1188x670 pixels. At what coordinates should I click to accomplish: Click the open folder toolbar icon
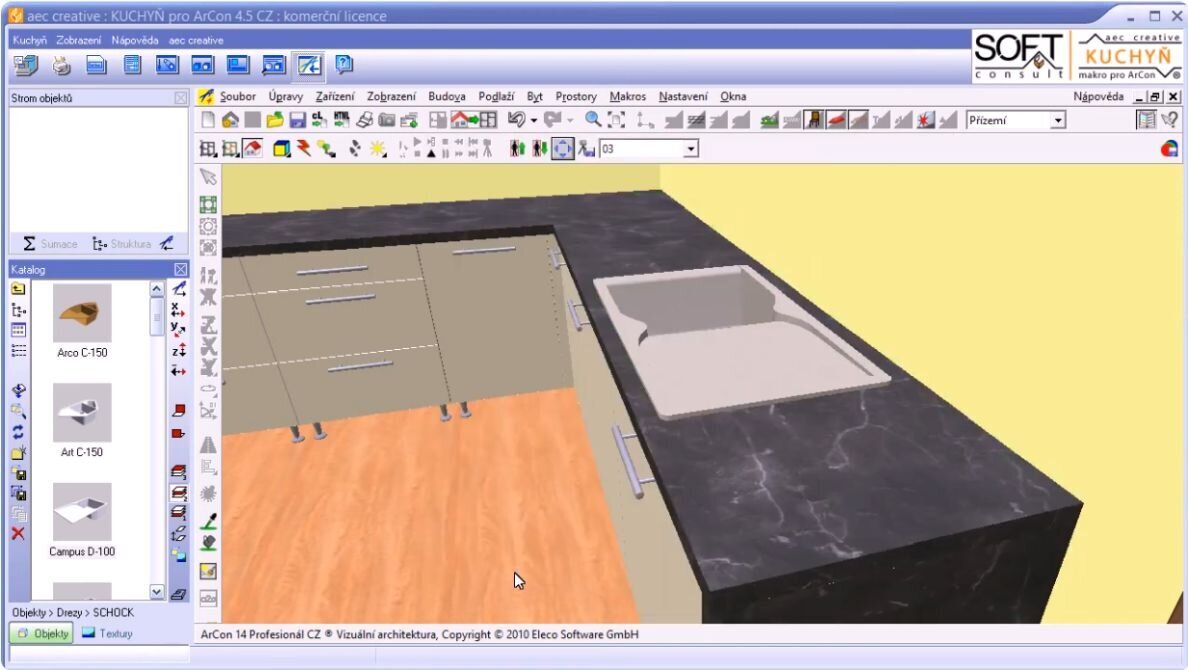275,121
